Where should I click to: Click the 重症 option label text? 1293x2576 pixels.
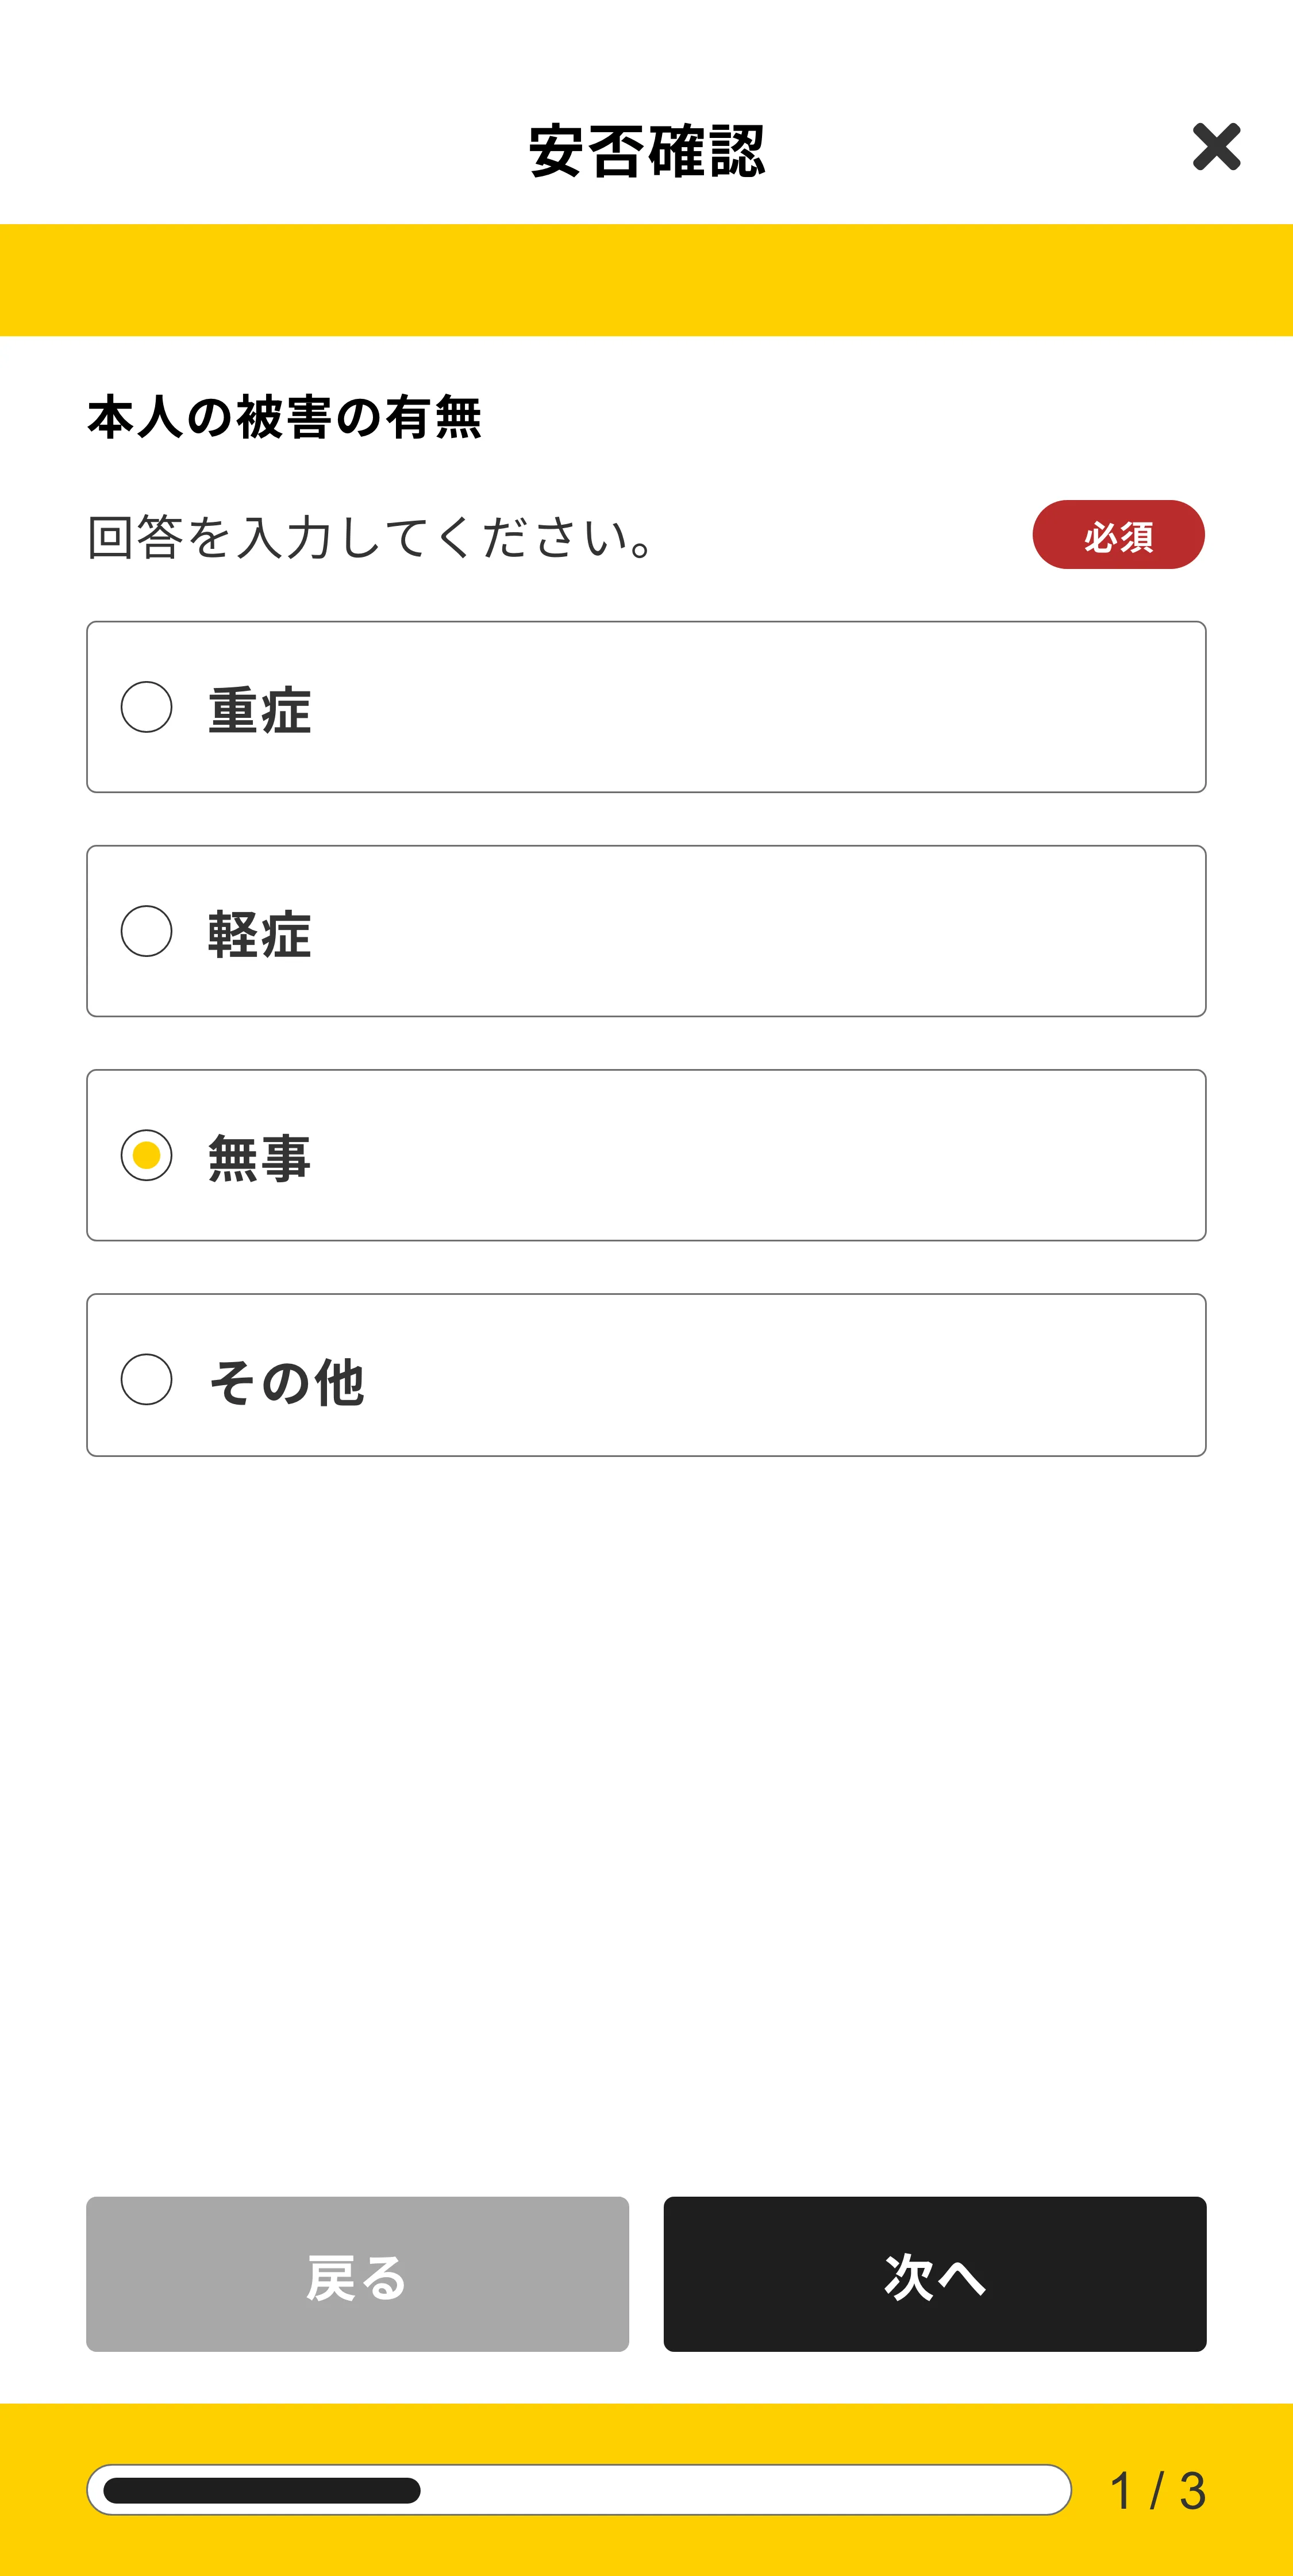coord(260,710)
